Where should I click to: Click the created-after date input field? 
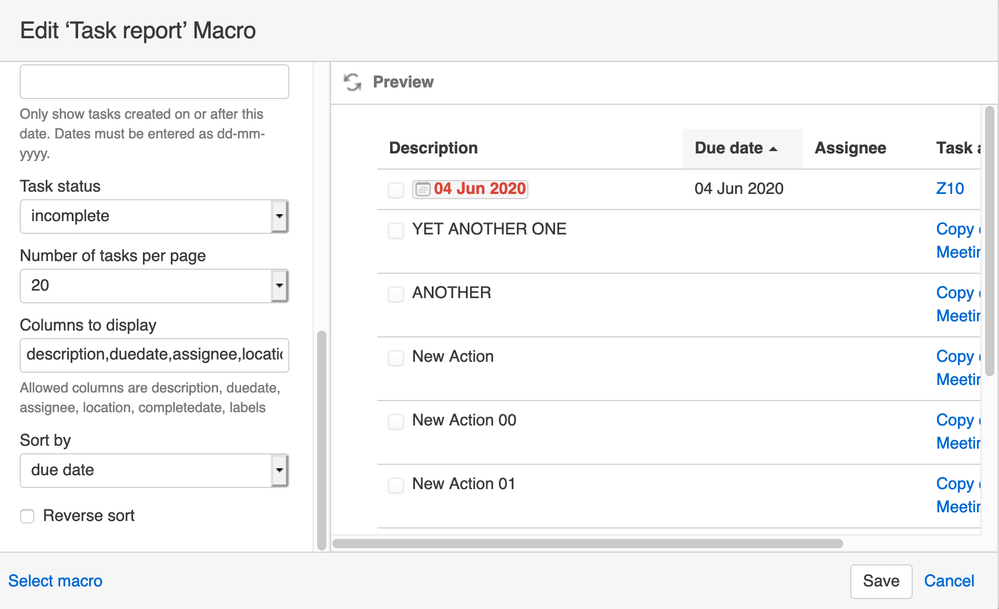click(154, 82)
